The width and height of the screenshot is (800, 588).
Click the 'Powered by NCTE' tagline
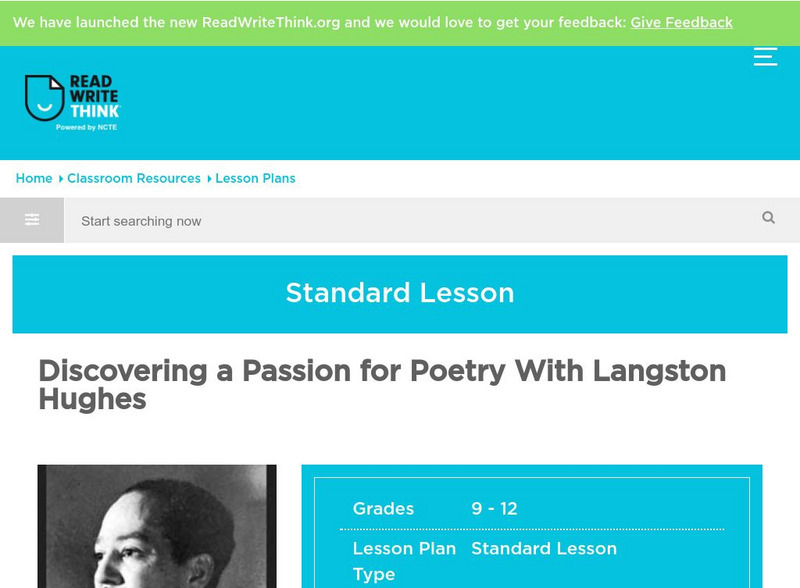point(87,127)
